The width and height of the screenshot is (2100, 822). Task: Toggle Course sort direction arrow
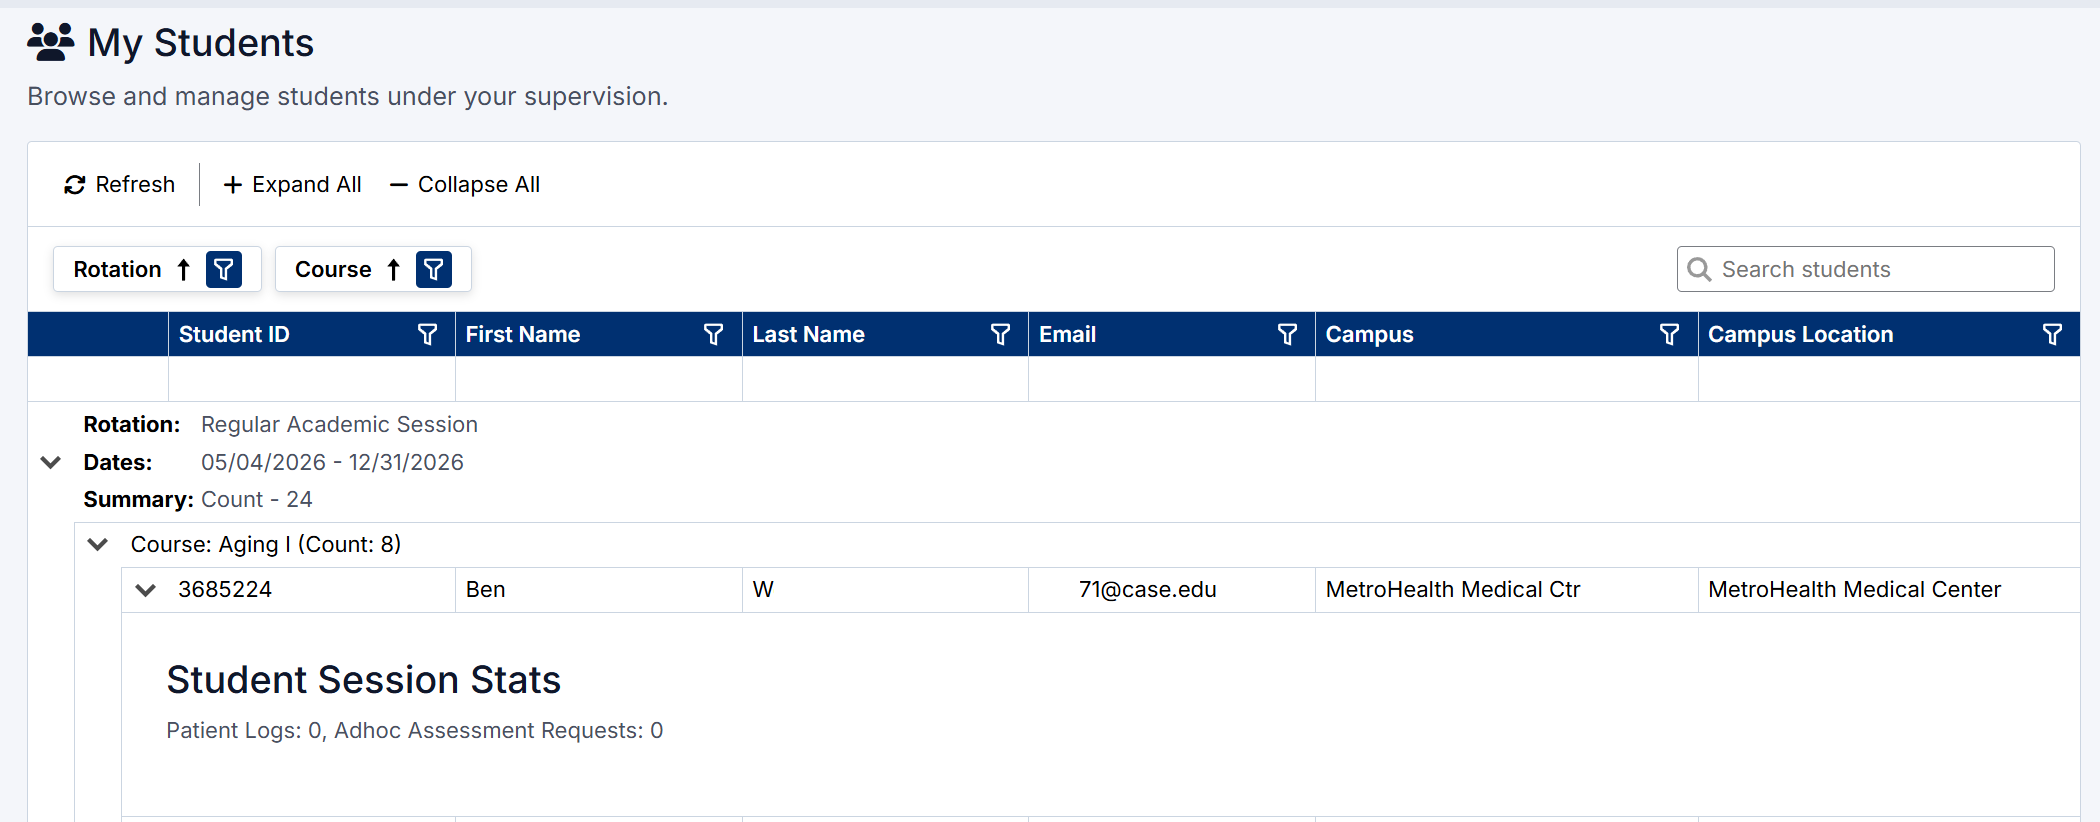[394, 269]
